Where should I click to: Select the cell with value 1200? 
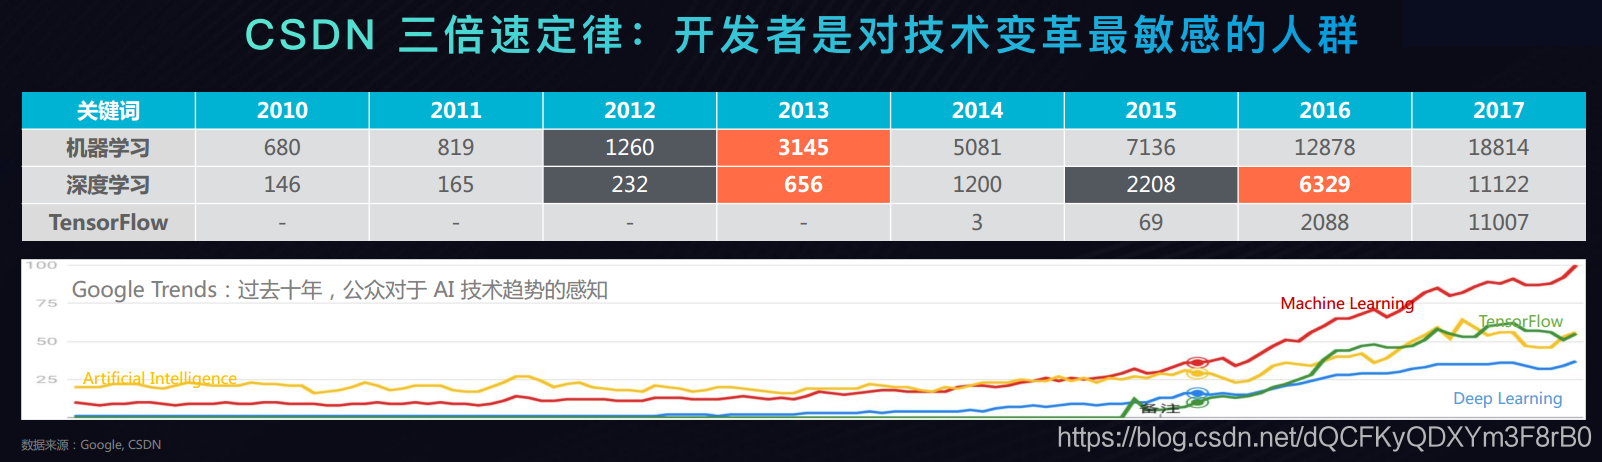[977, 185]
